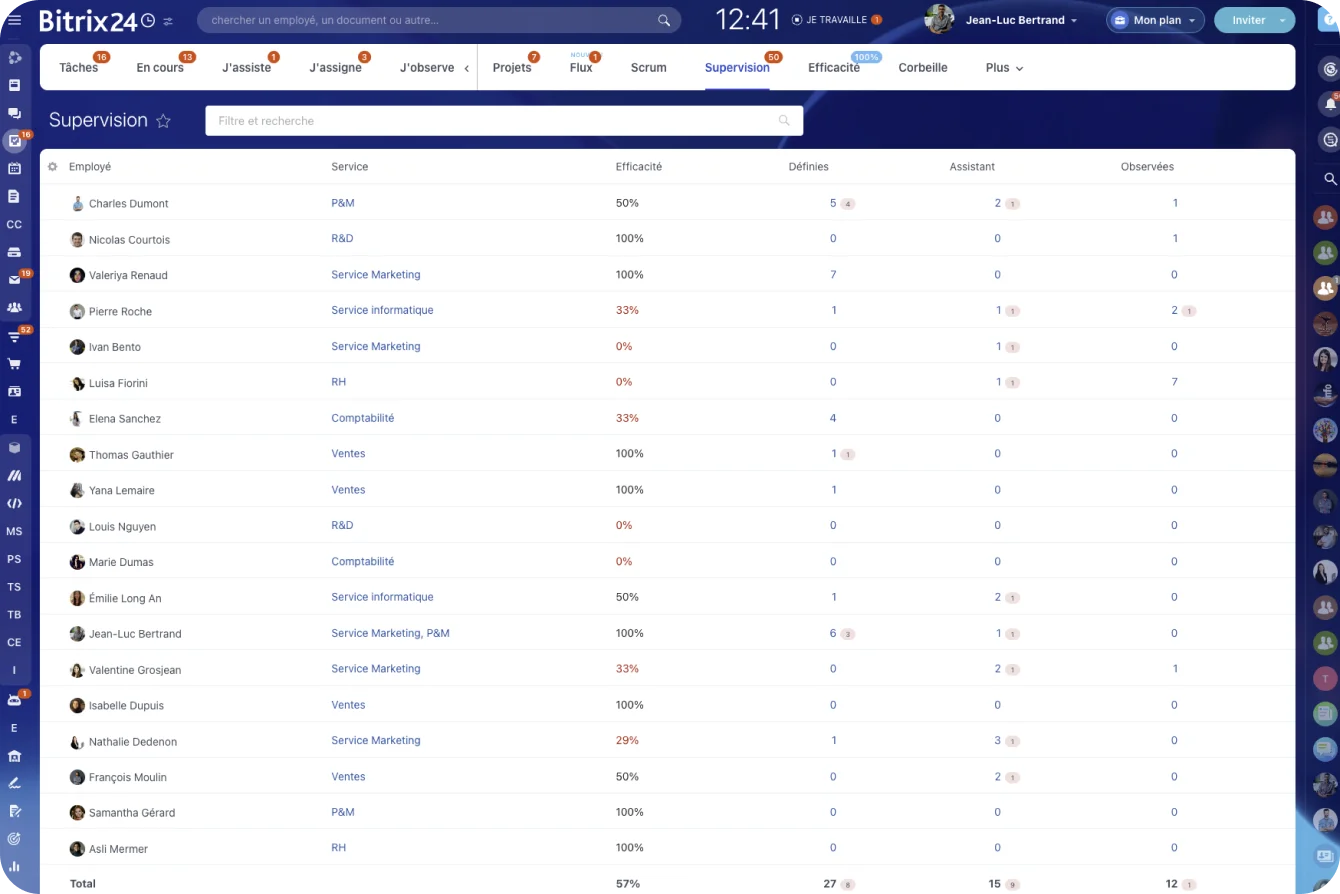This screenshot has height=894, width=1340.
Task: Open the Projets tab
Action: tap(512, 68)
